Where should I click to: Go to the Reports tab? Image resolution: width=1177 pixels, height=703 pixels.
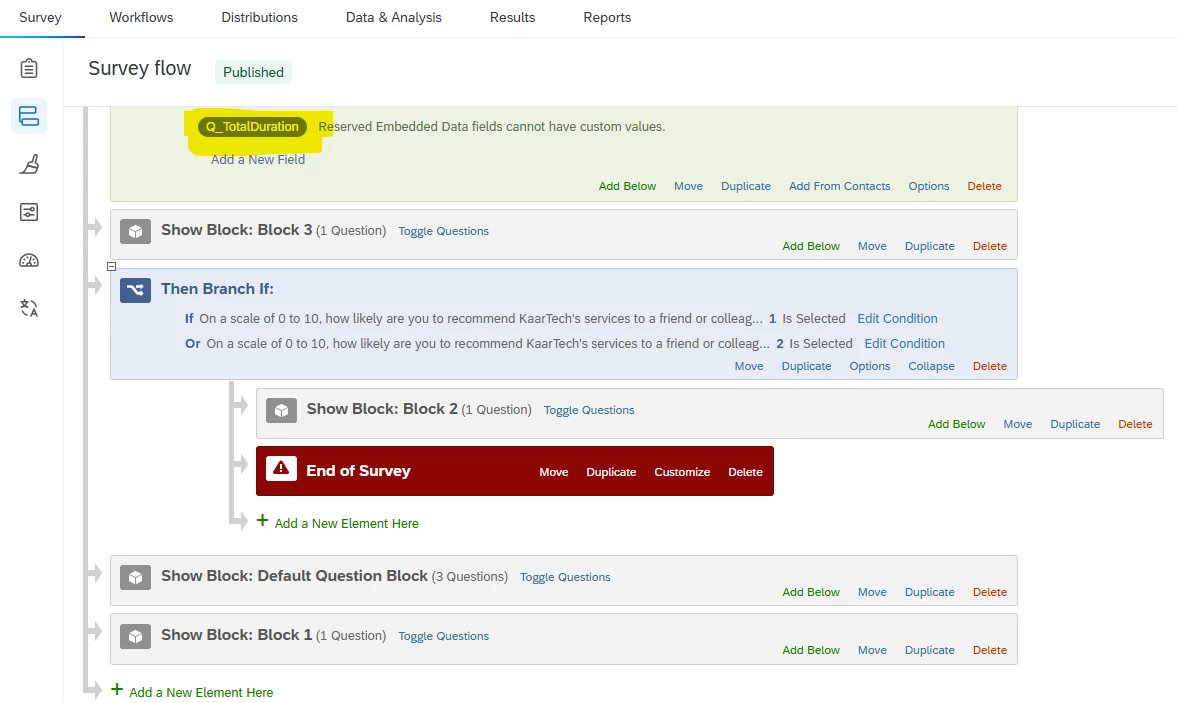click(607, 17)
